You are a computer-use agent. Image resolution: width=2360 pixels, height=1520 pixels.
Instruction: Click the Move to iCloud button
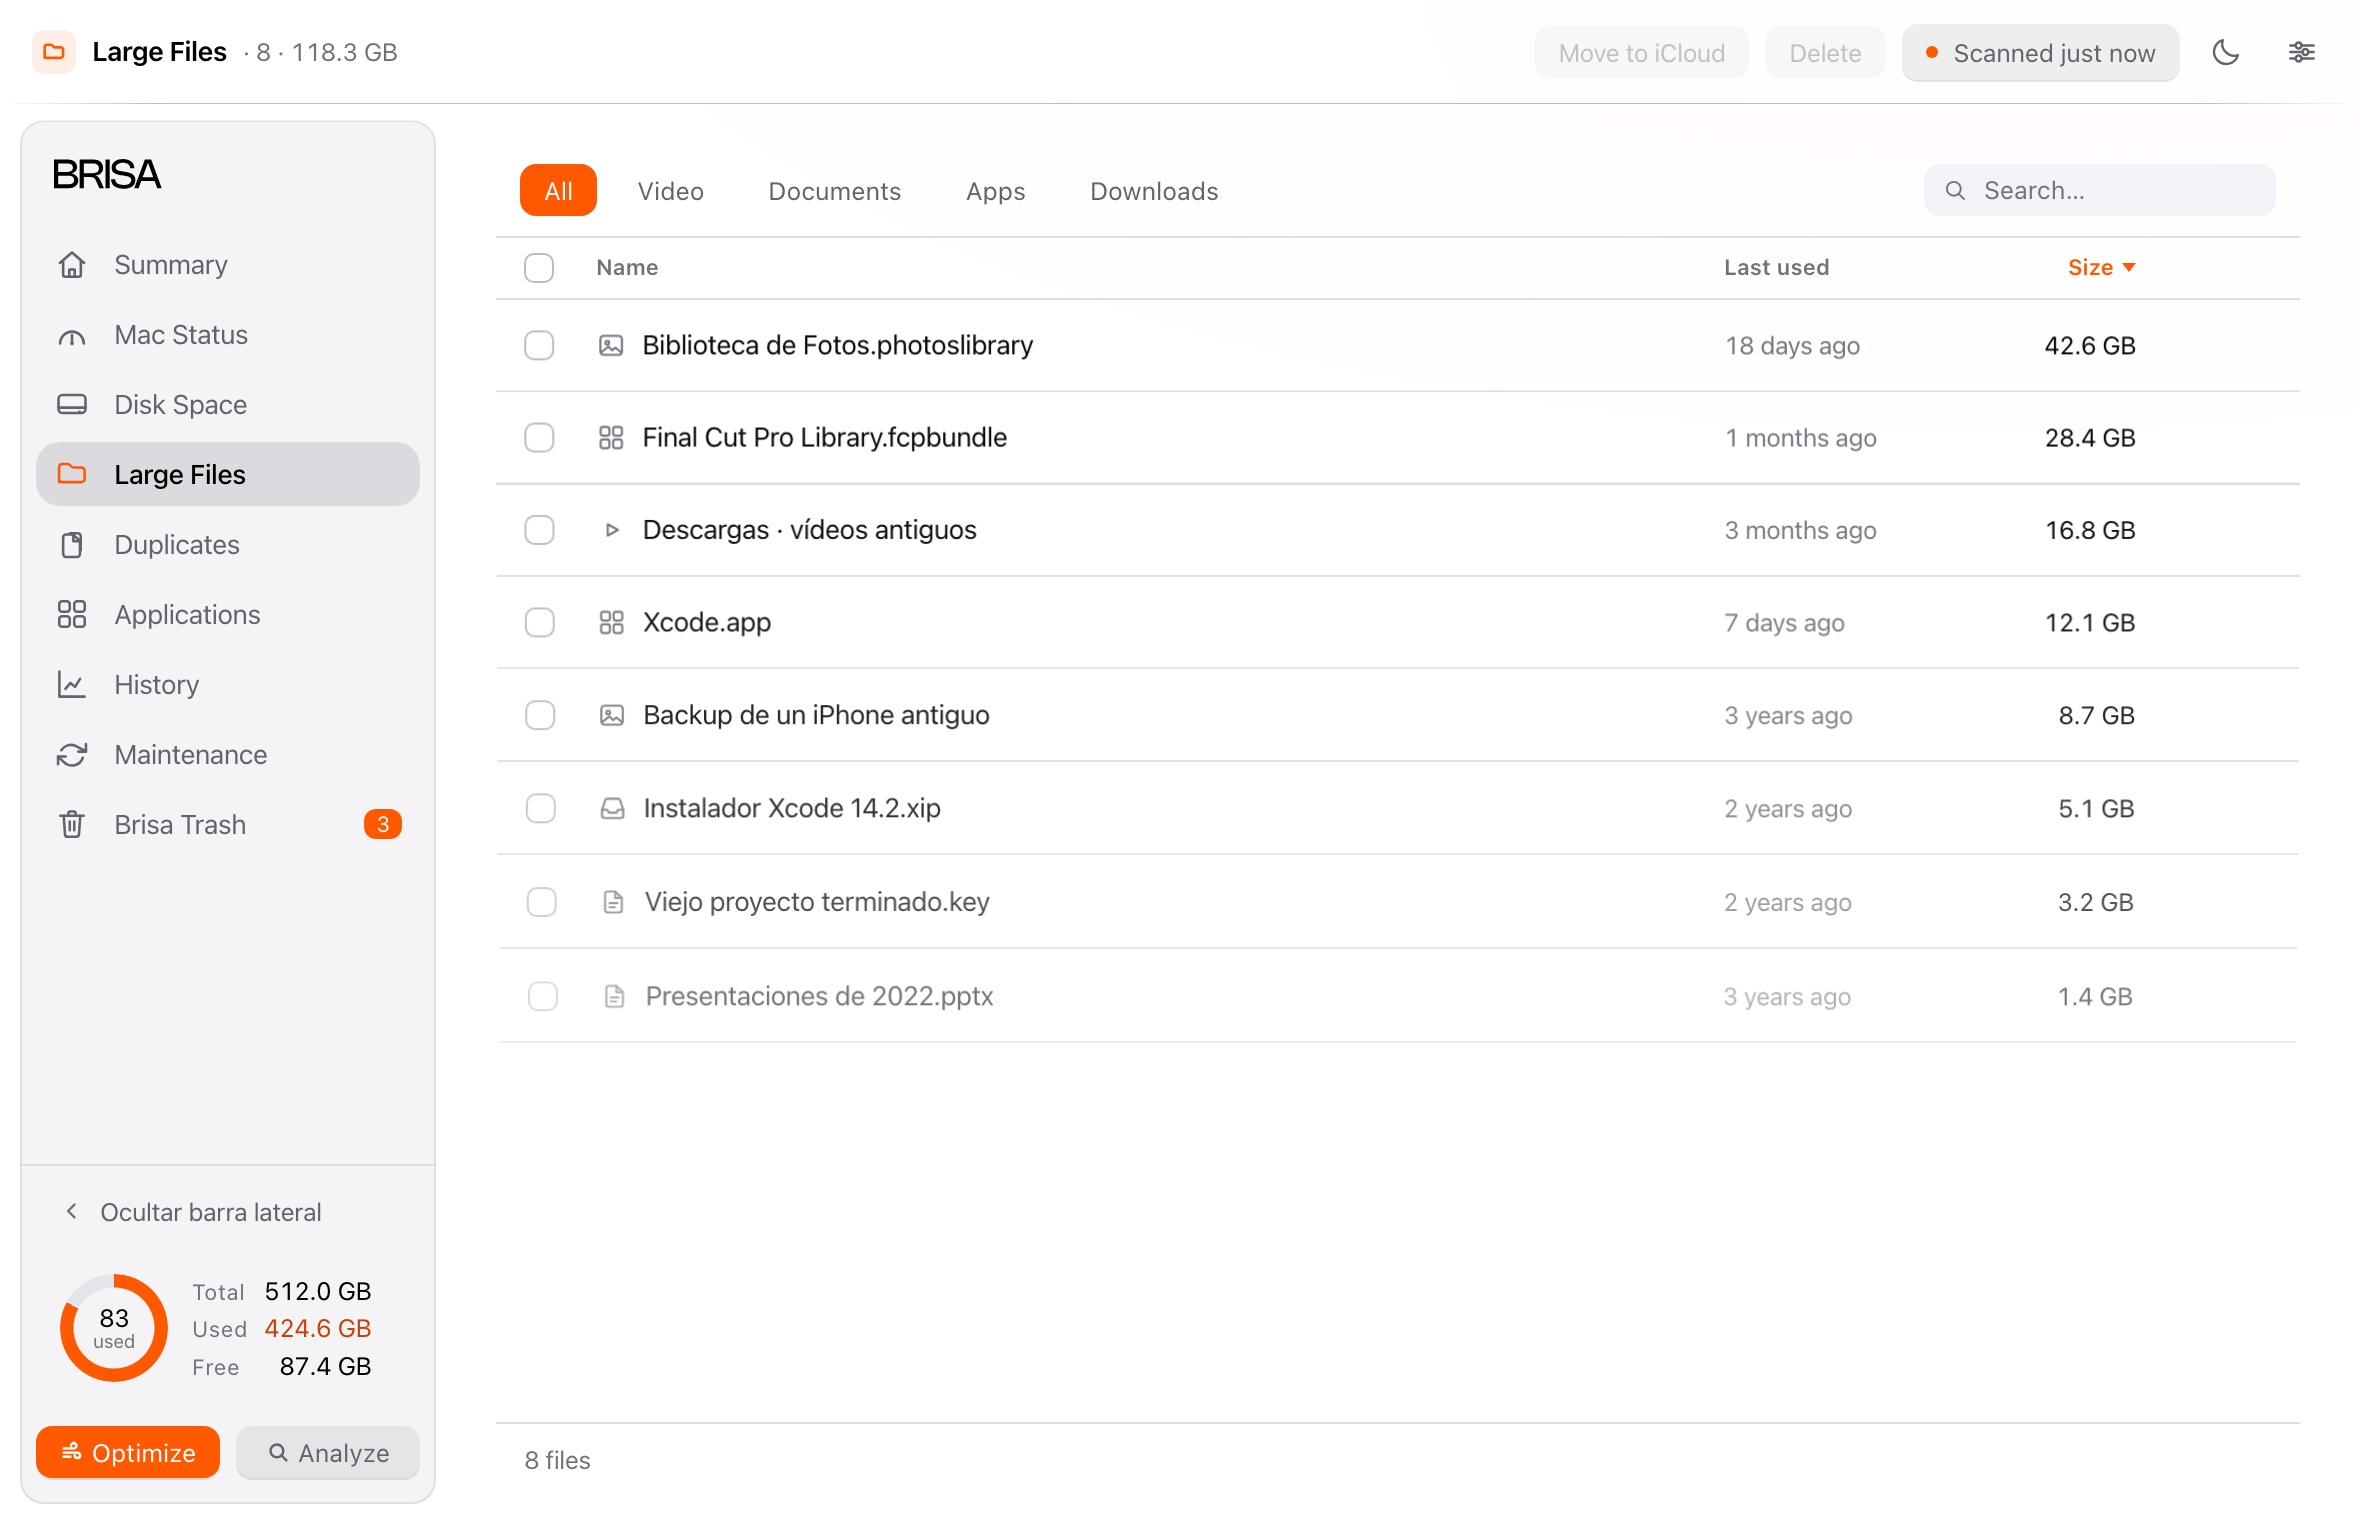click(1641, 53)
